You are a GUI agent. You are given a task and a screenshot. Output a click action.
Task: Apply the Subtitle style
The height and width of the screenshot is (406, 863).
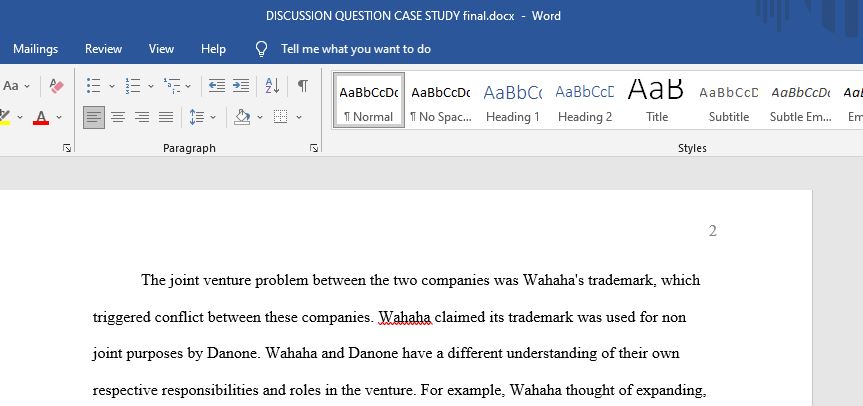[x=729, y=100]
